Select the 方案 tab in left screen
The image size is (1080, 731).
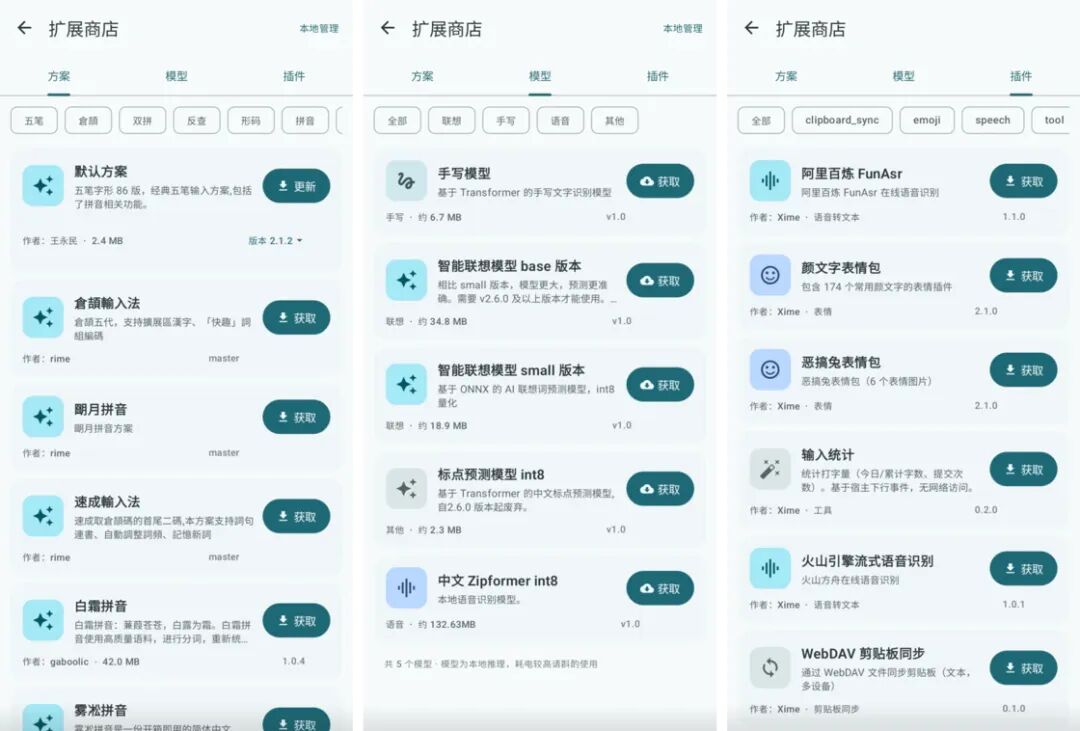coord(59,76)
